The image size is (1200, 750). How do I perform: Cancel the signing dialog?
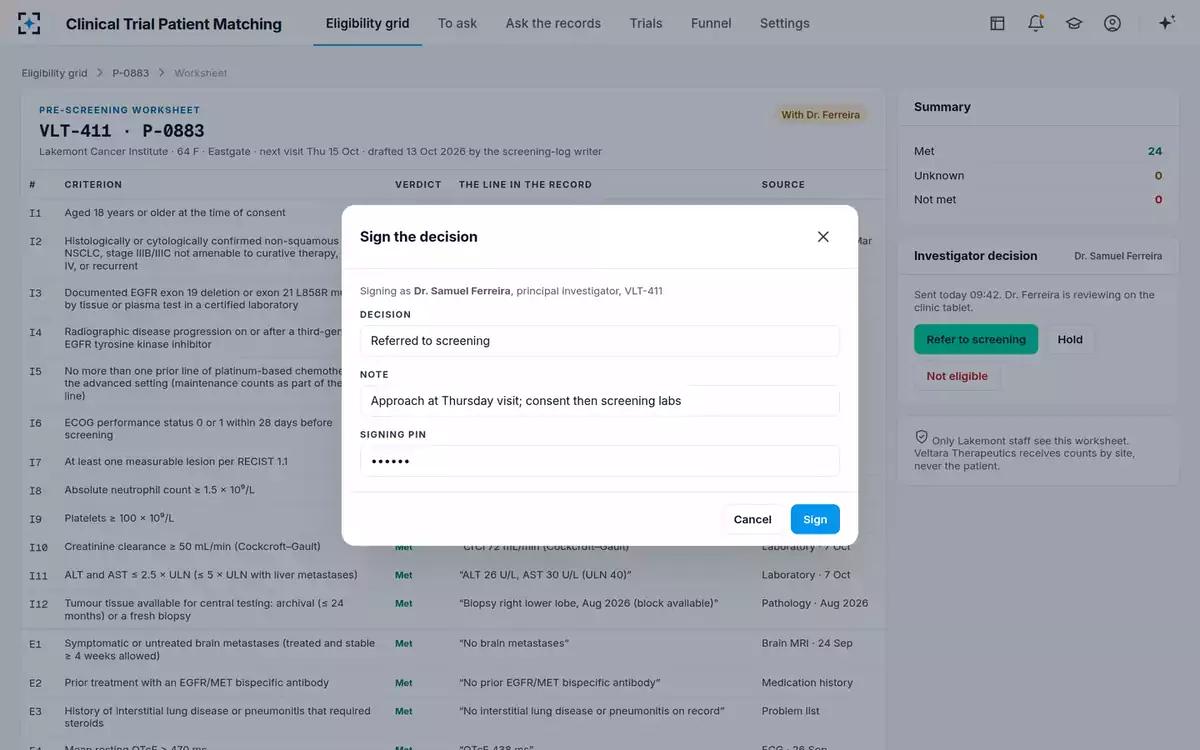coord(752,519)
